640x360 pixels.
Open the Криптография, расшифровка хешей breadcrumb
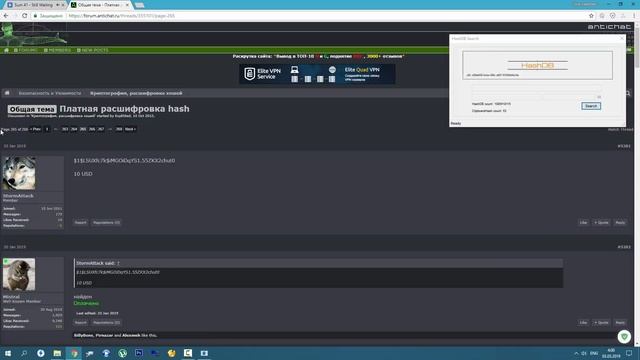(x=136, y=93)
